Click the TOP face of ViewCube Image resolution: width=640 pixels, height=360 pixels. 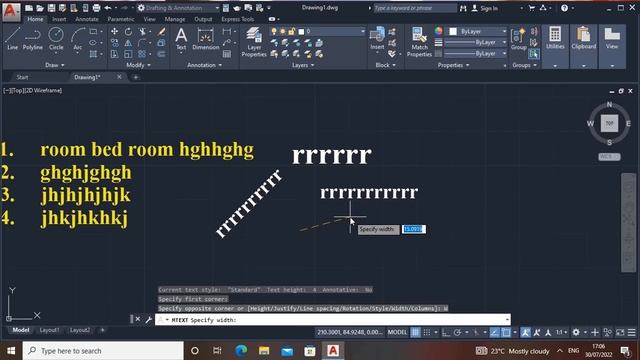[609, 123]
